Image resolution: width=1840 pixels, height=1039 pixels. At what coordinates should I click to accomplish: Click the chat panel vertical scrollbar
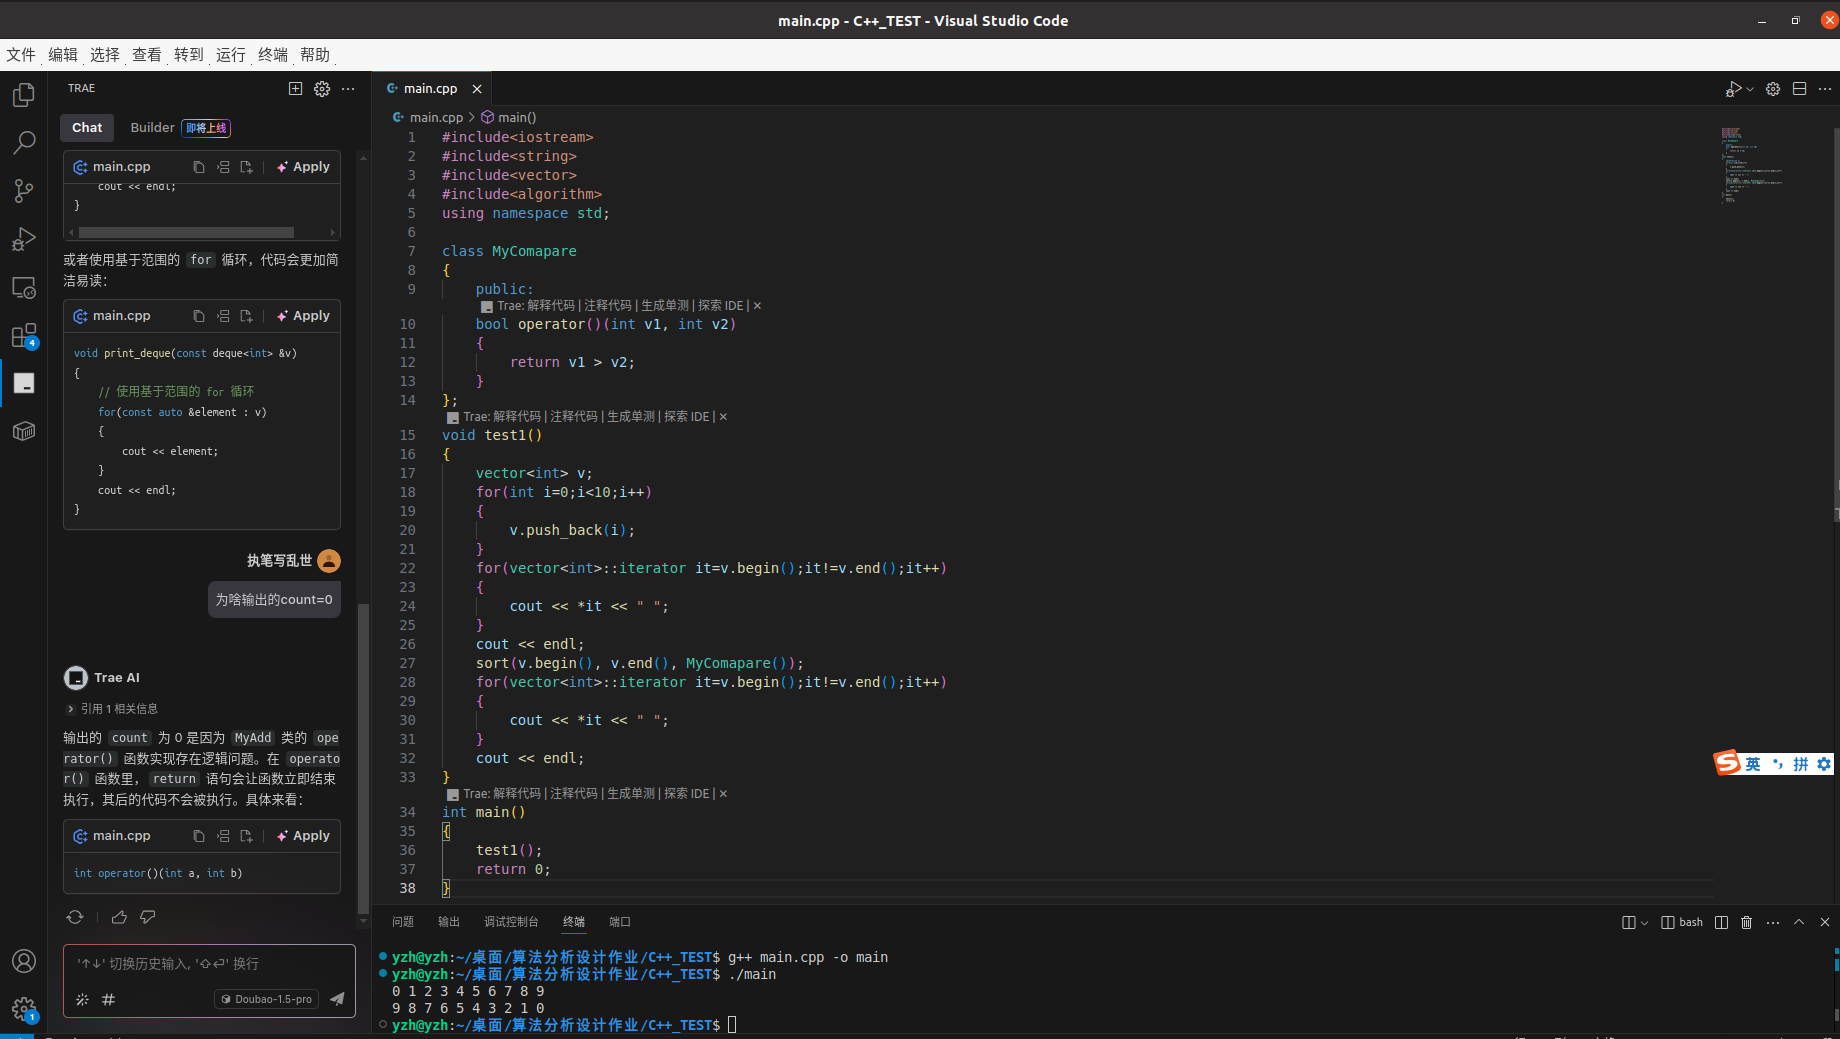(x=363, y=758)
